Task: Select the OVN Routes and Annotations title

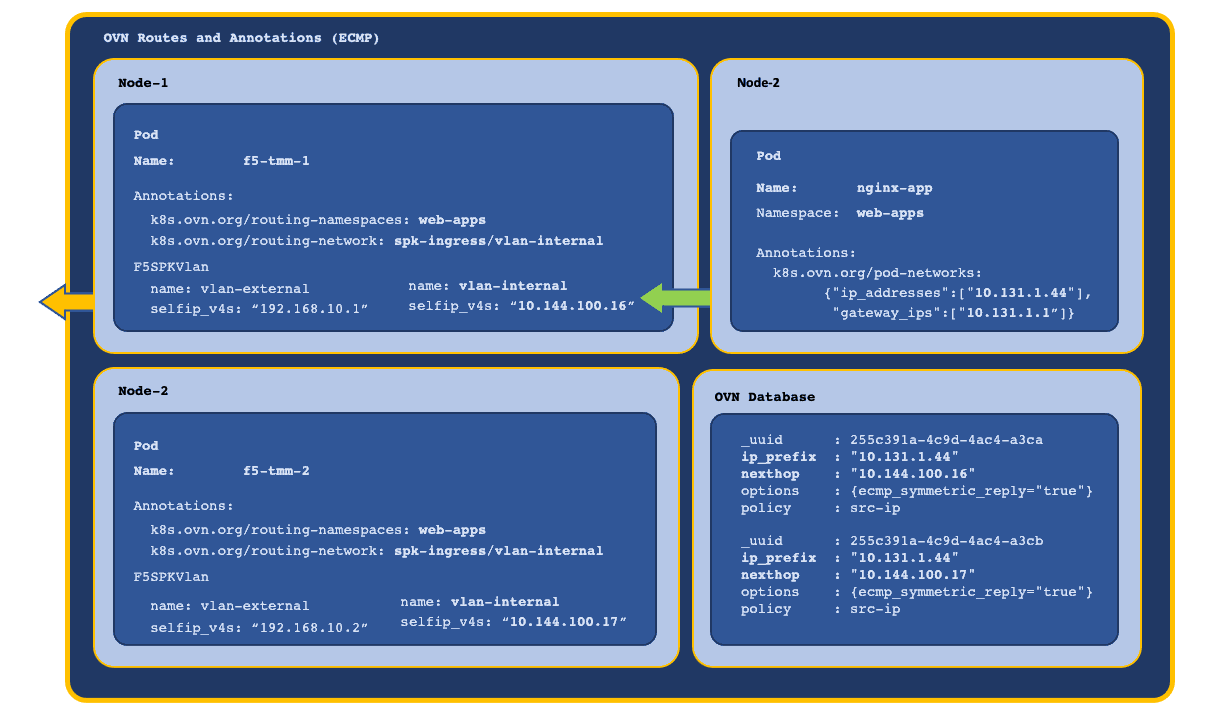Action: click(x=242, y=38)
